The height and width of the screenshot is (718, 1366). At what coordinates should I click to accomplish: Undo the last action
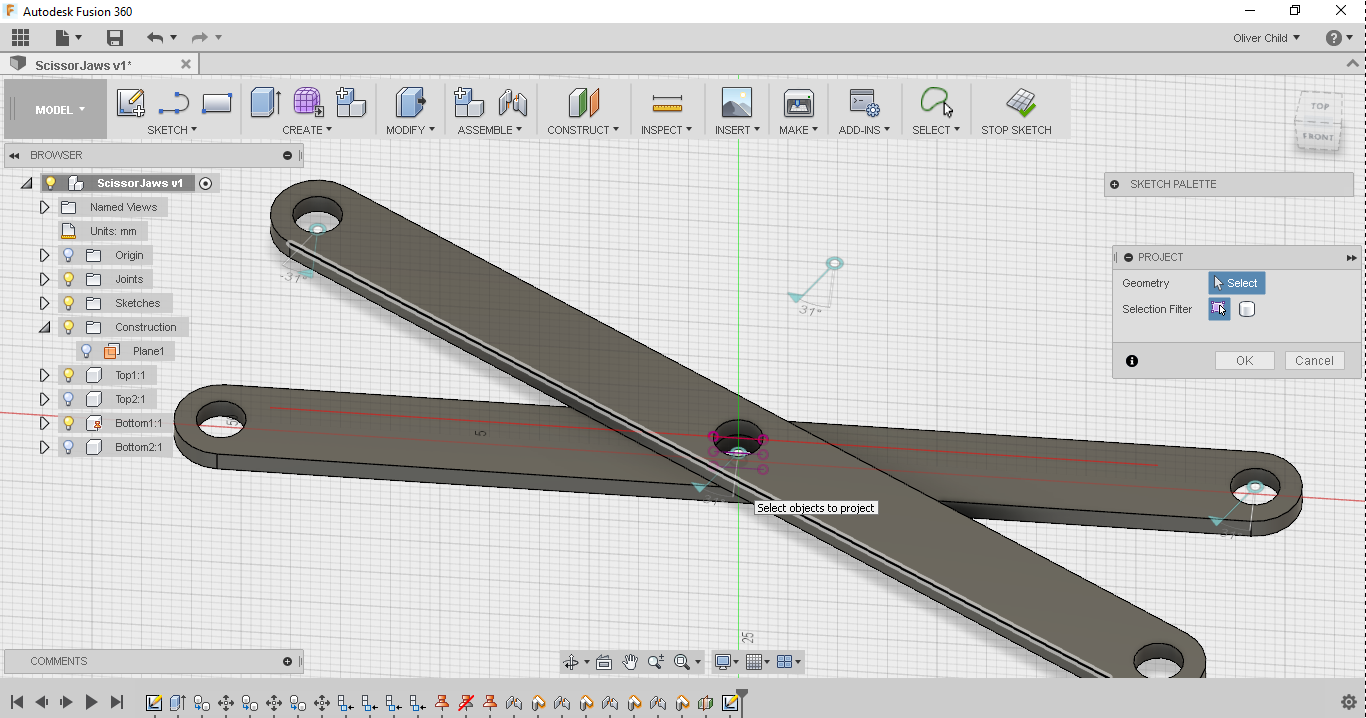154,38
